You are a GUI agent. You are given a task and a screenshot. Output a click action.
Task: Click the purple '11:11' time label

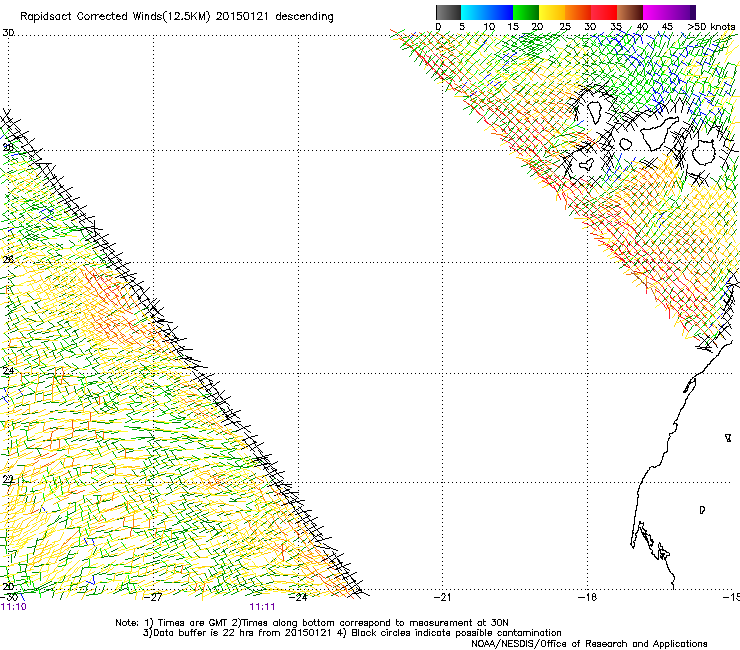pos(262,607)
